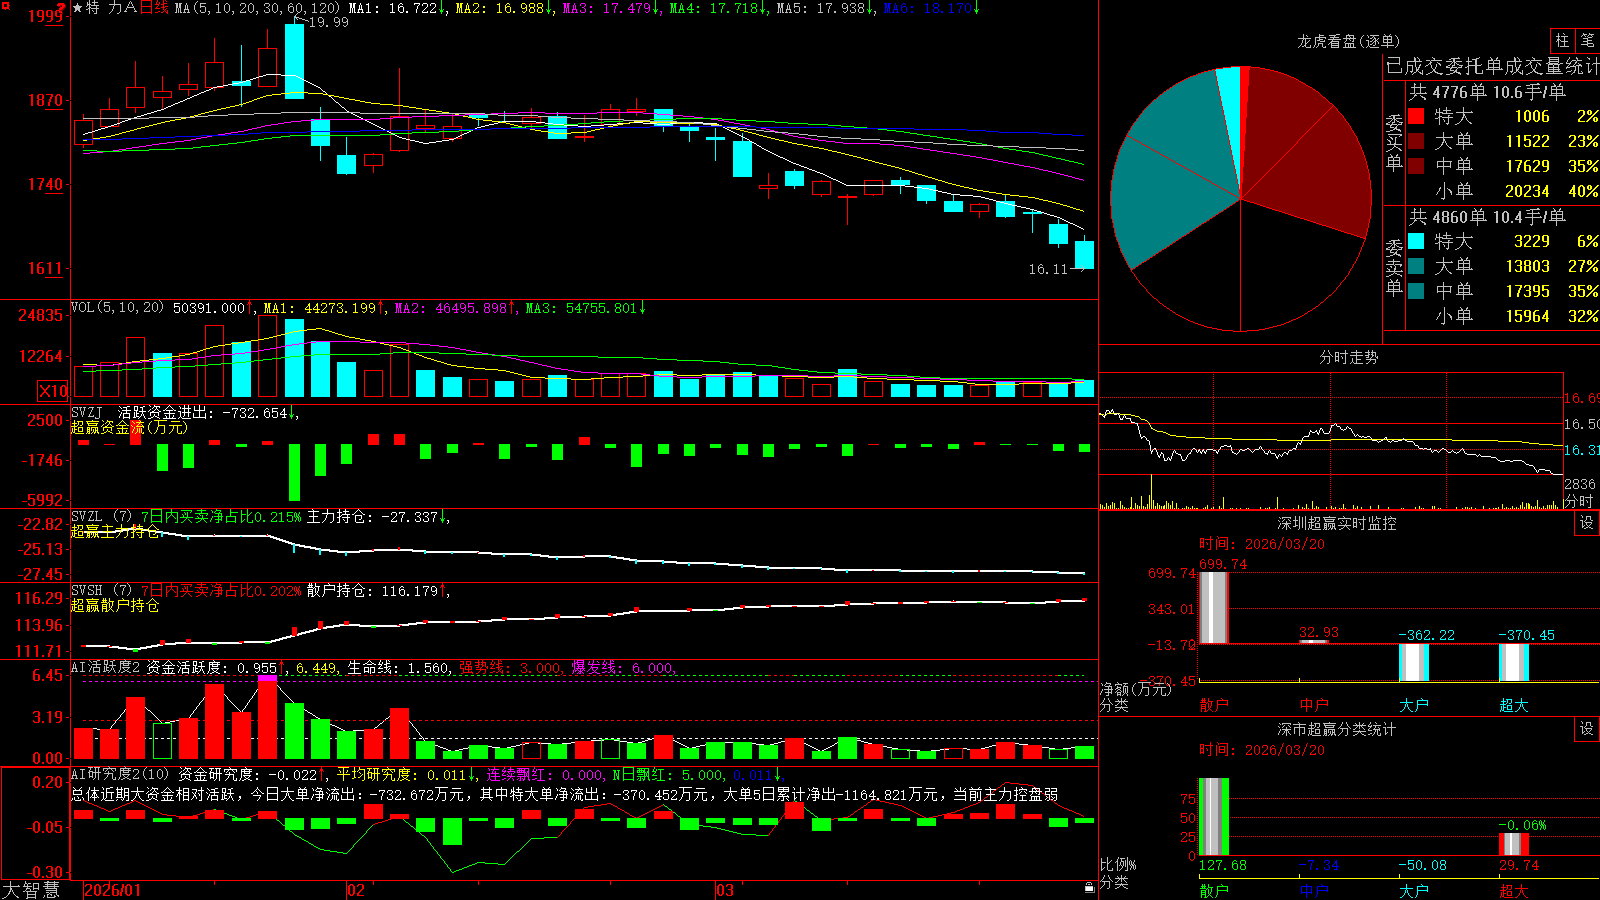Click the 19.99 high price label
The image size is (1600, 900).
(329, 22)
